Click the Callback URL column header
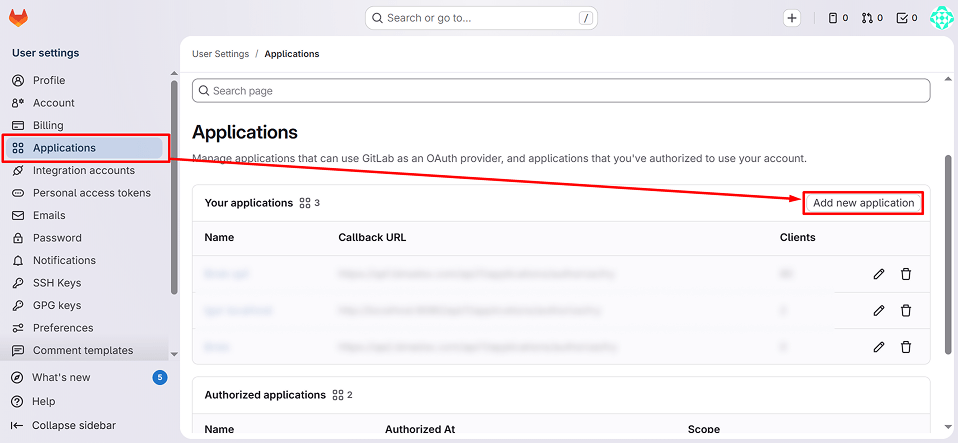Viewport: 958px width, 443px height. (372, 238)
